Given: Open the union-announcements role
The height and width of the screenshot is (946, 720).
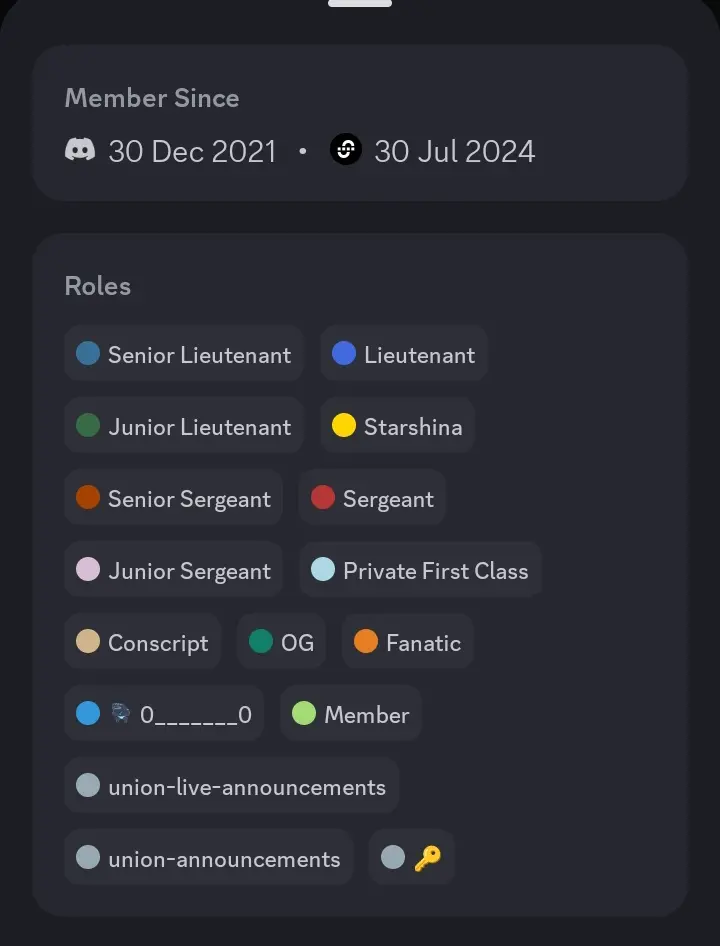Looking at the screenshot, I should click(x=209, y=858).
